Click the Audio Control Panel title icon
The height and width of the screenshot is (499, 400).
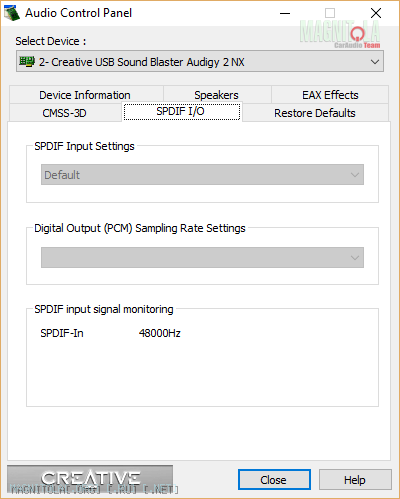12,13
